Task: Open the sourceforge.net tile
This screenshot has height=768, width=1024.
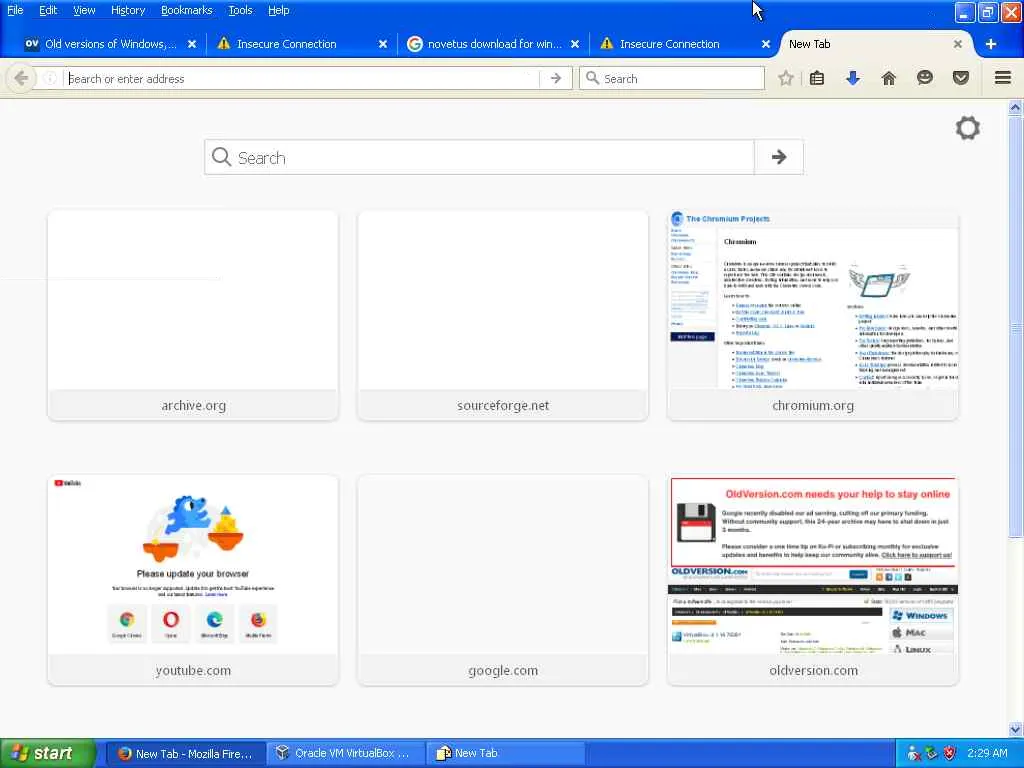Action: [x=503, y=315]
